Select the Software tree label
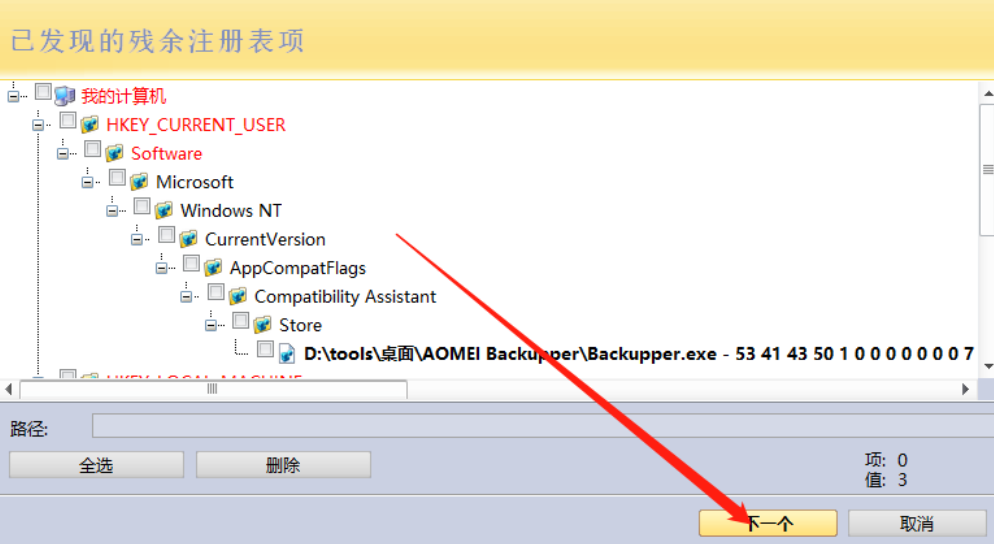Image resolution: width=994 pixels, height=544 pixels. point(167,153)
